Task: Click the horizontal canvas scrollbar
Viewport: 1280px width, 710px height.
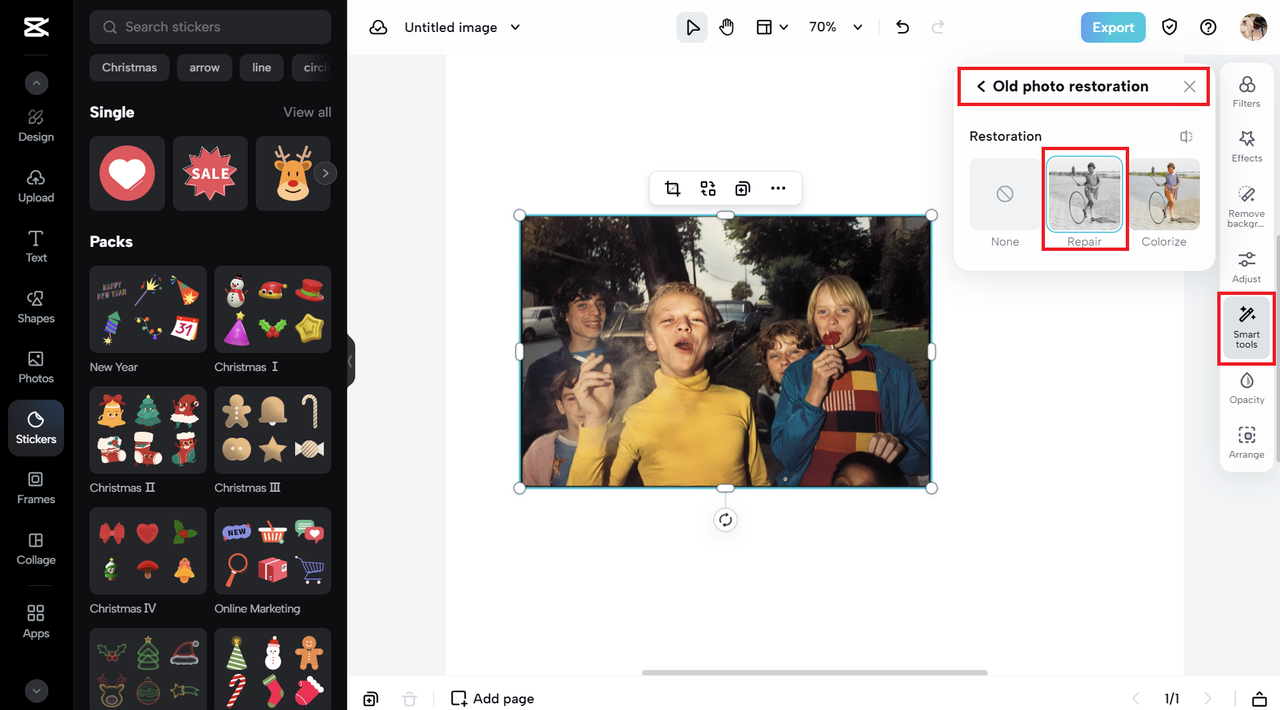Action: click(814, 673)
